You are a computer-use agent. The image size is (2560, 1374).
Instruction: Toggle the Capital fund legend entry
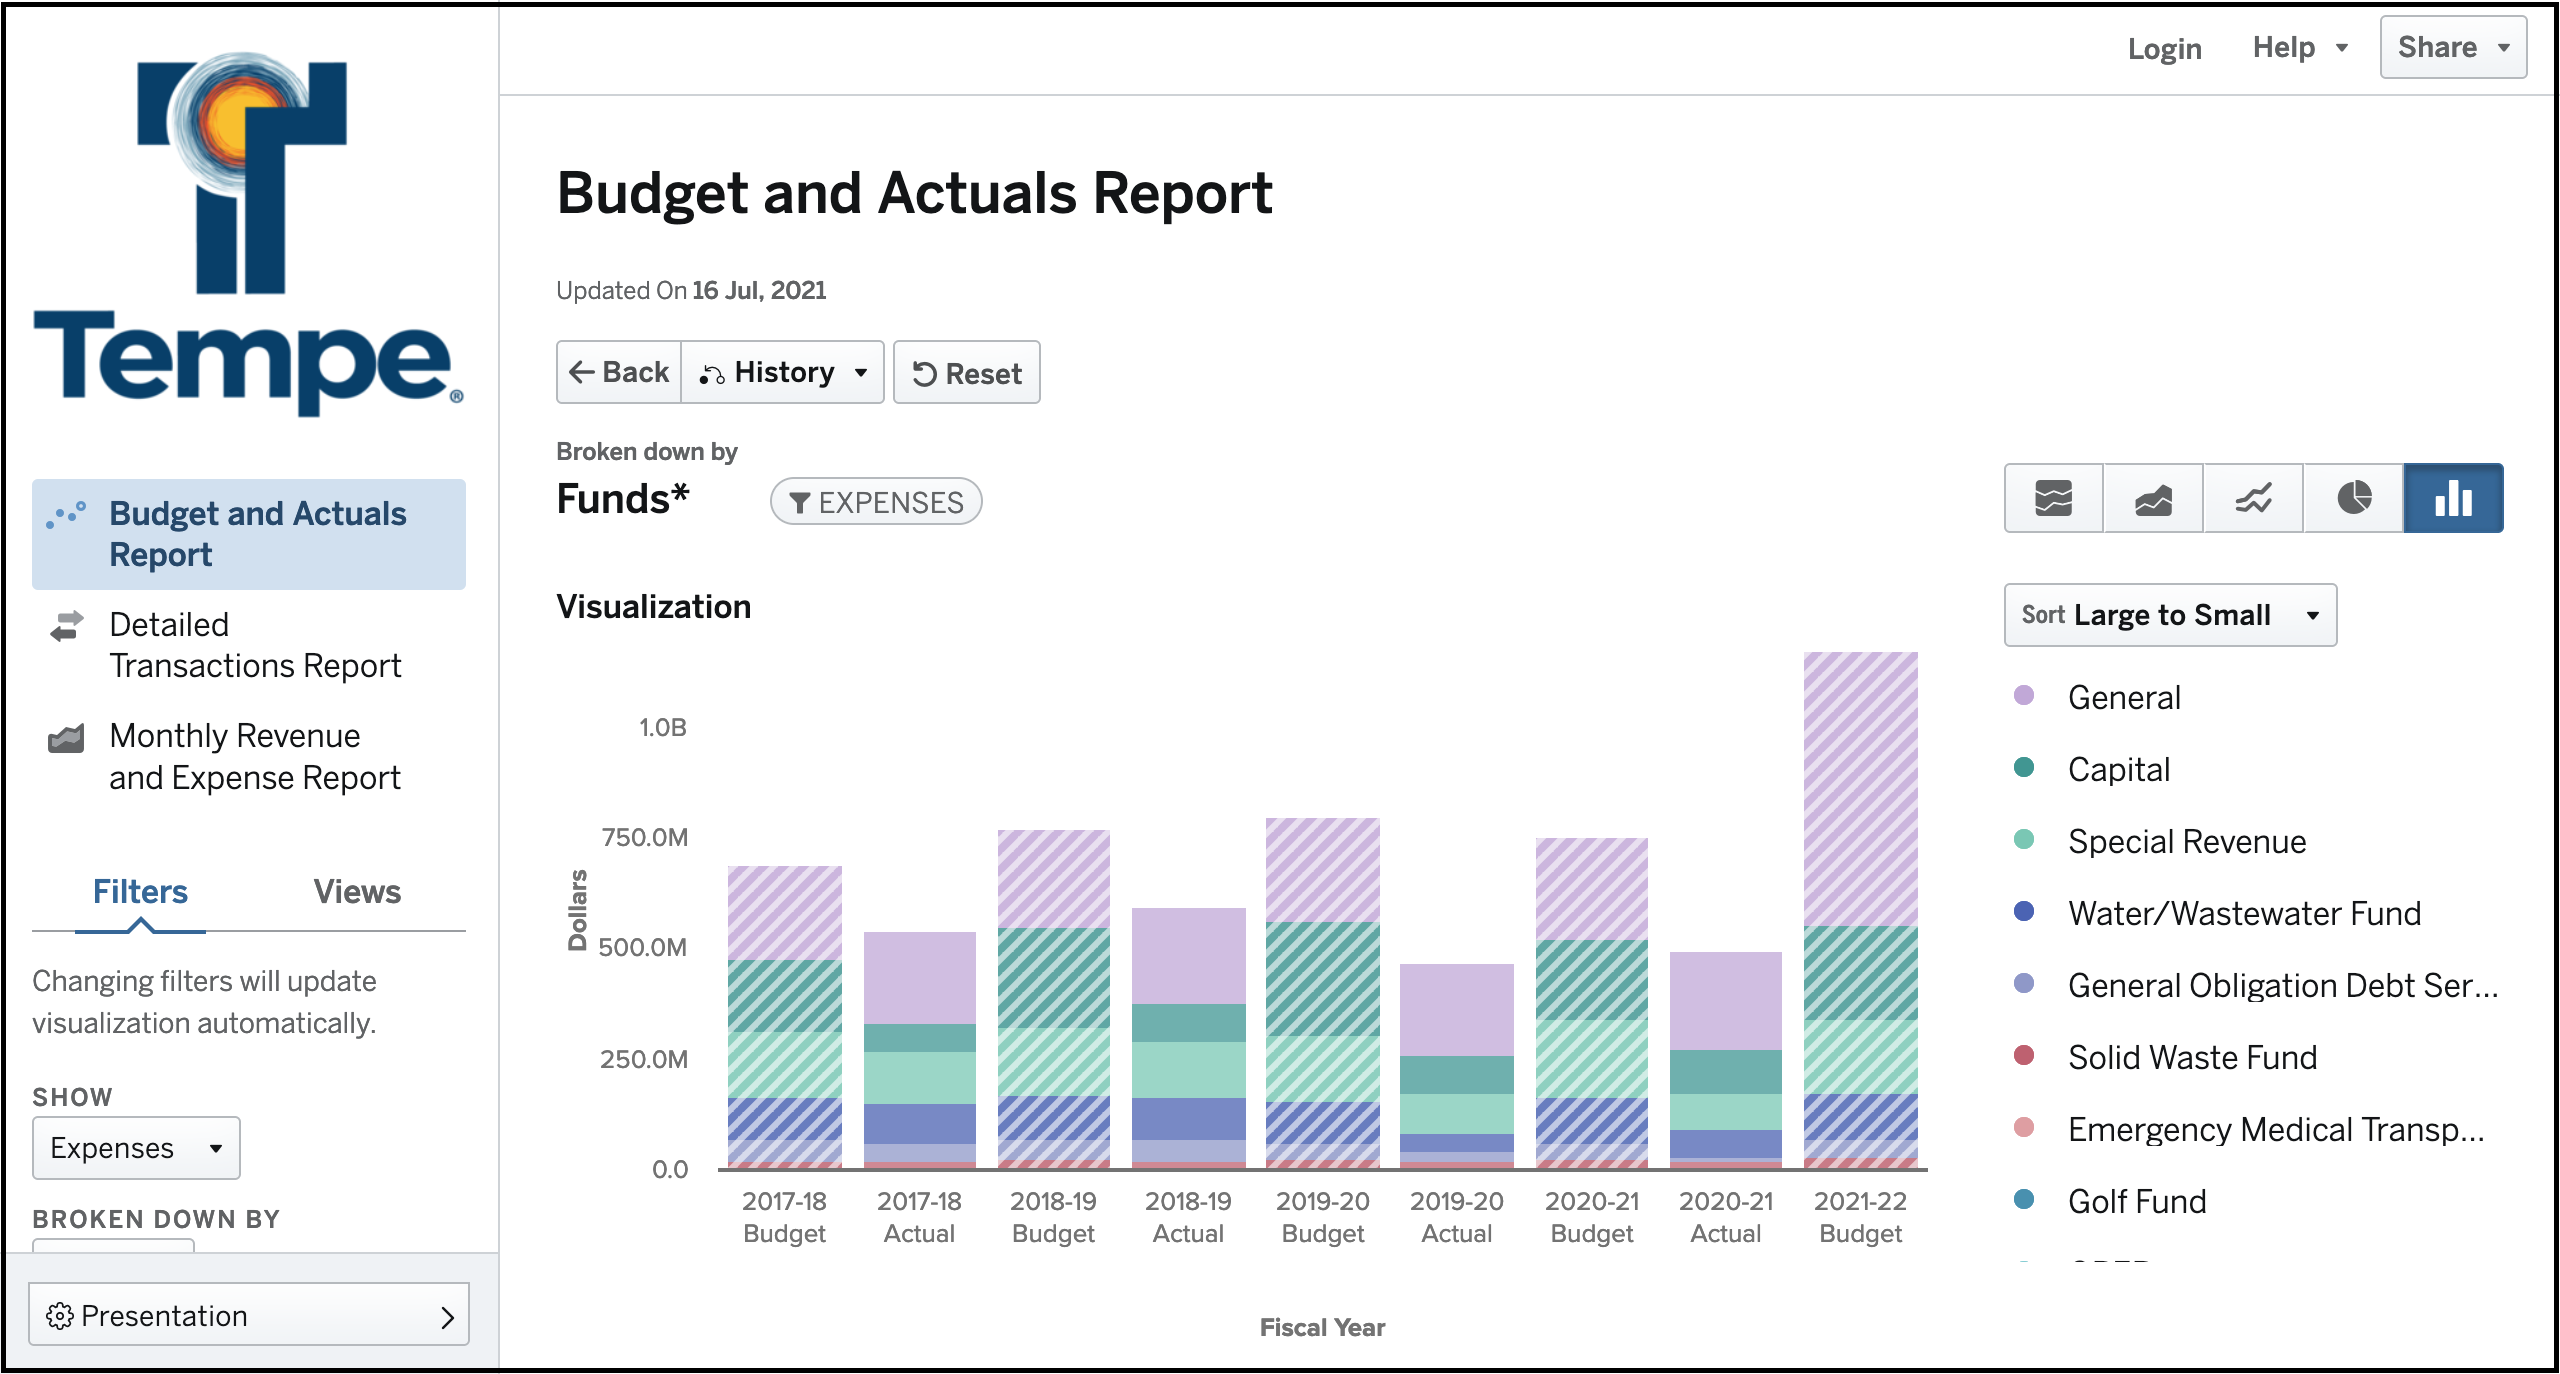click(x=2118, y=769)
